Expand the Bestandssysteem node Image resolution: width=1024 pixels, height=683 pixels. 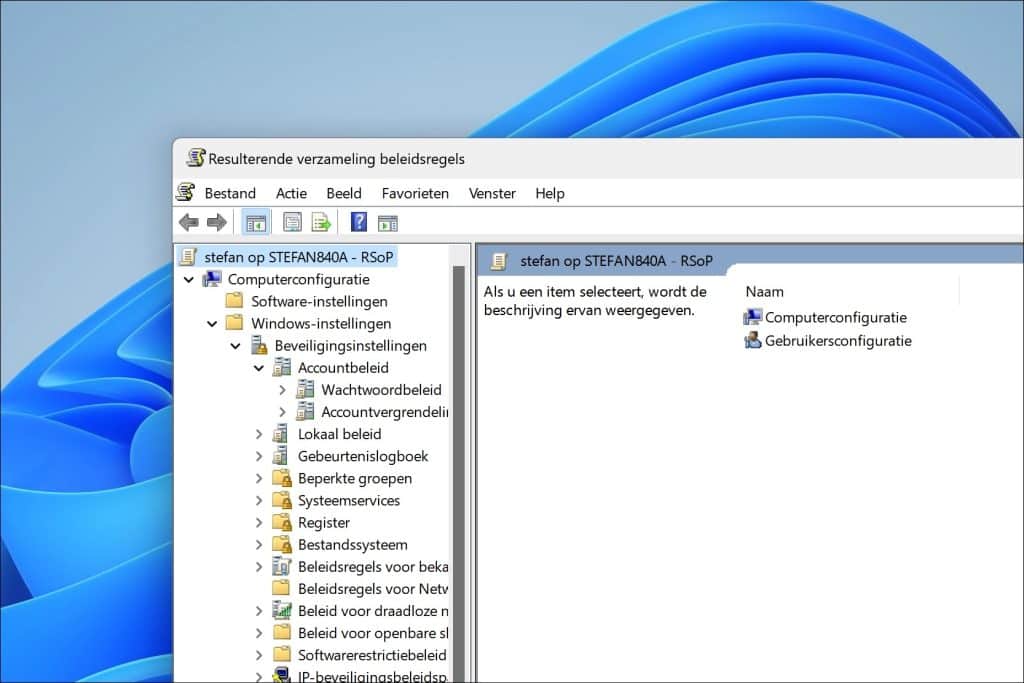[x=259, y=545]
